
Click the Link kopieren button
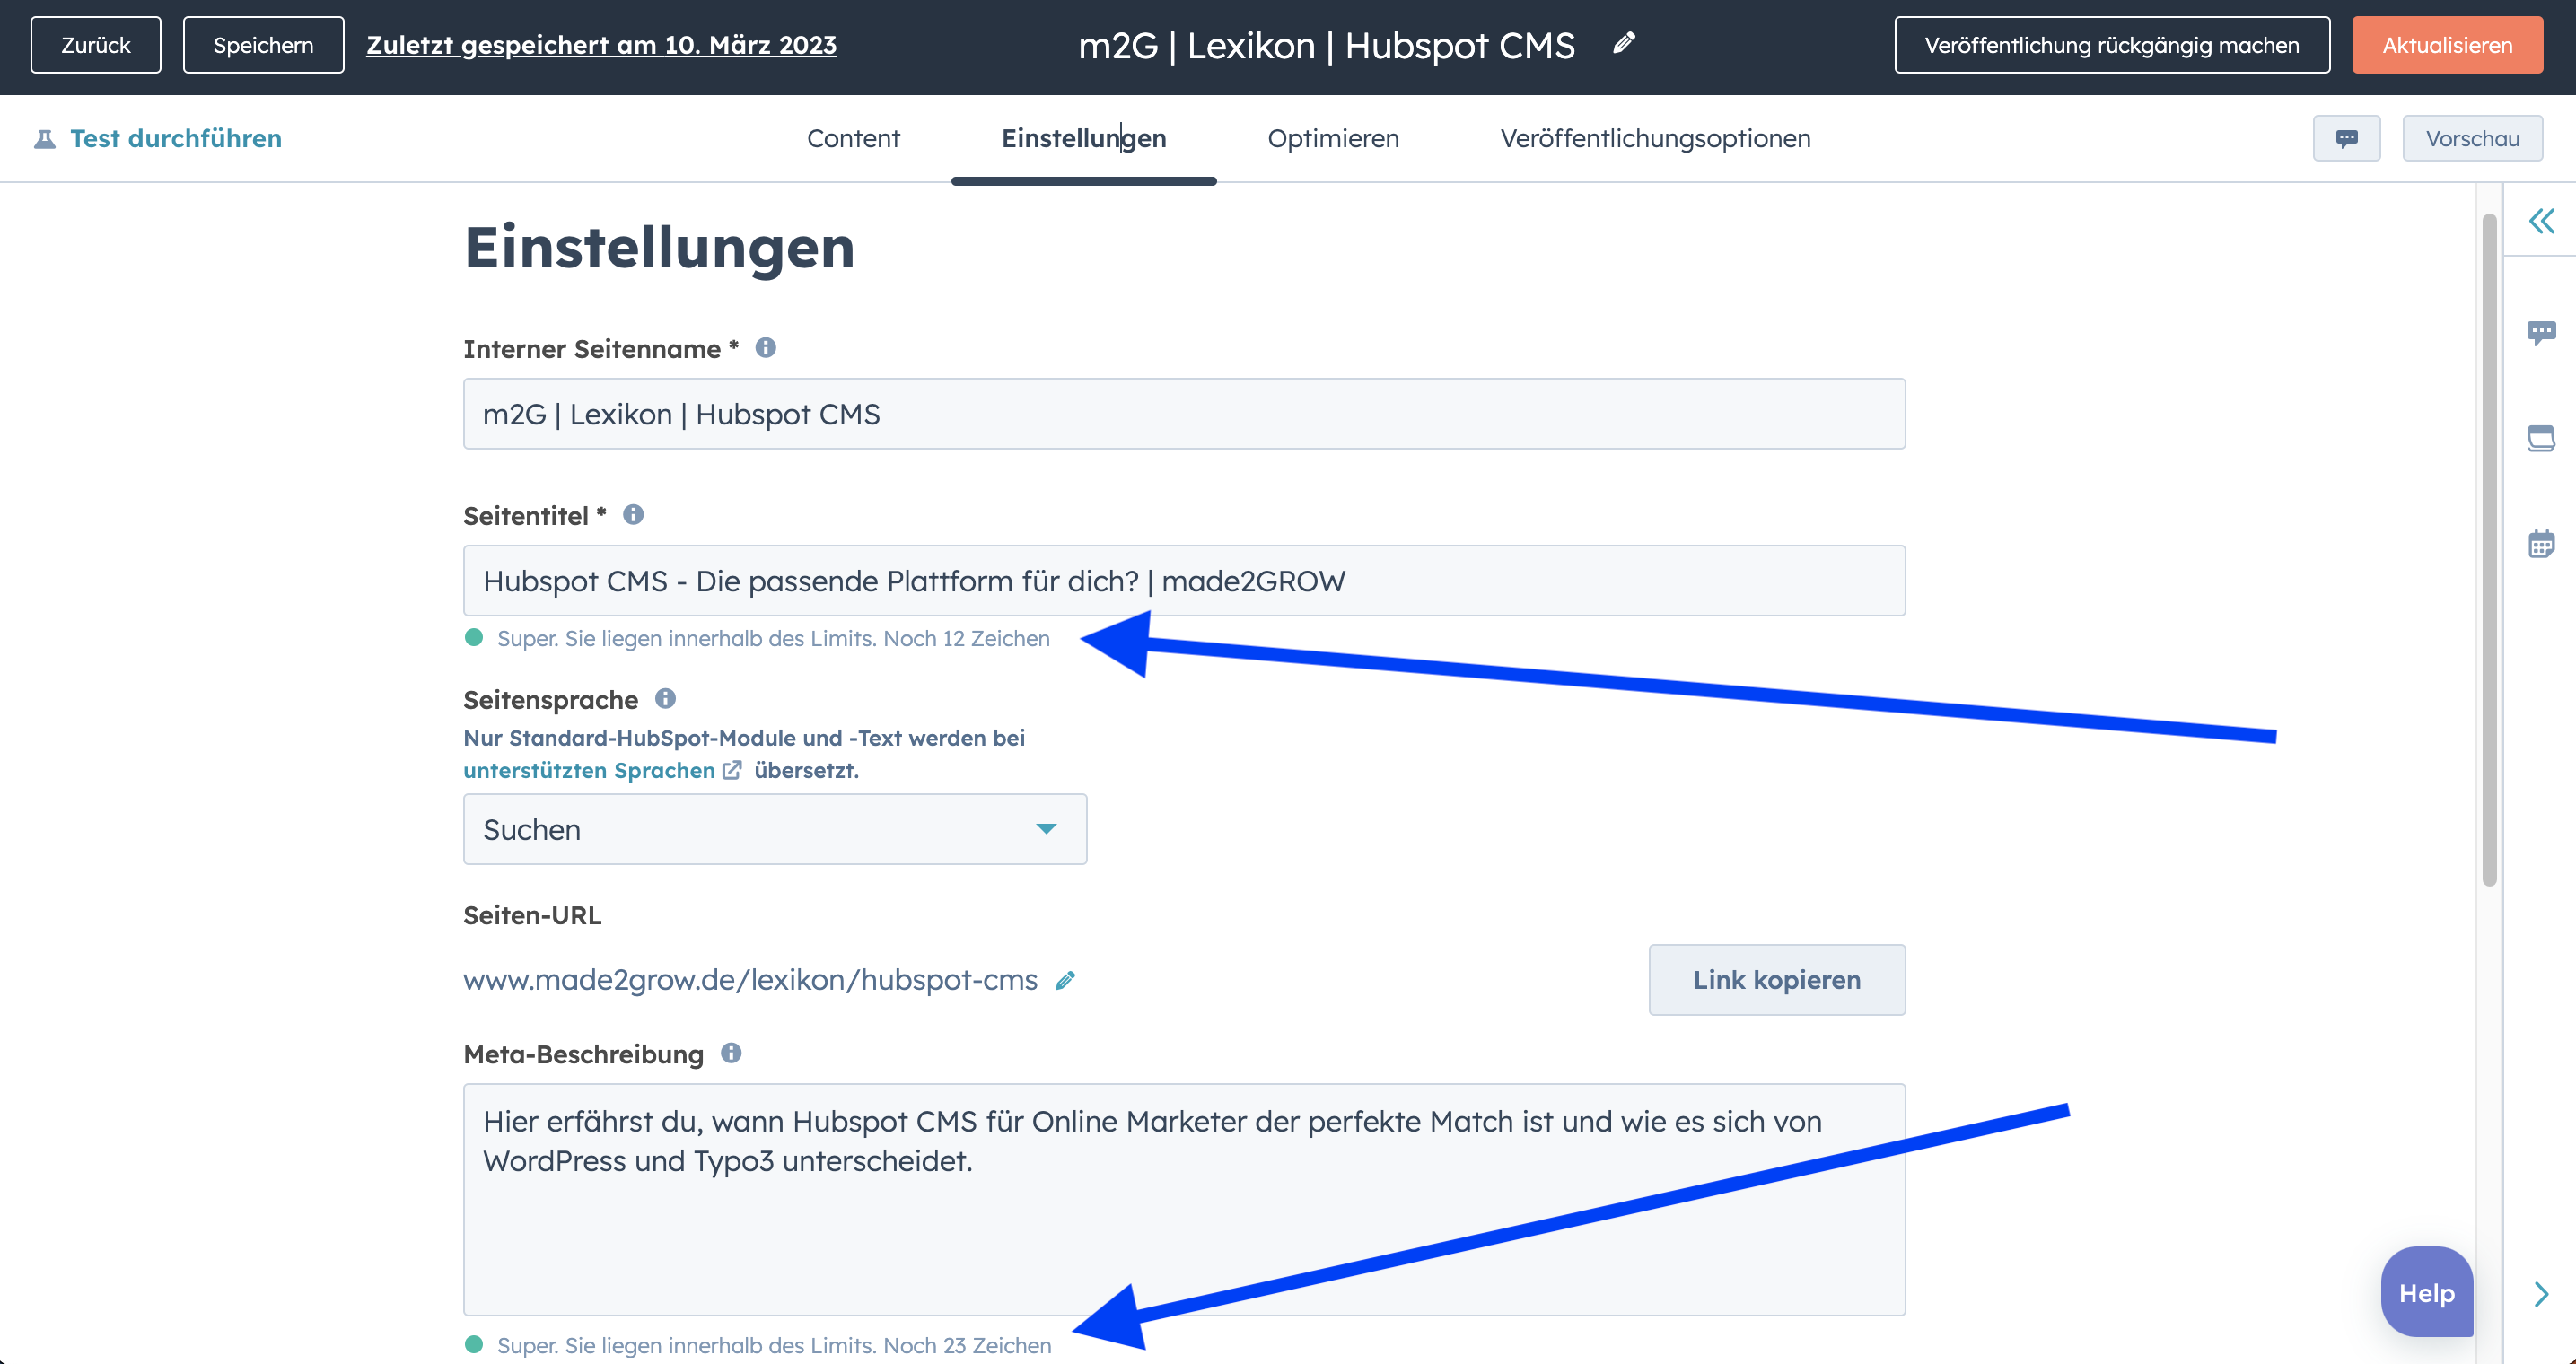tap(1776, 980)
